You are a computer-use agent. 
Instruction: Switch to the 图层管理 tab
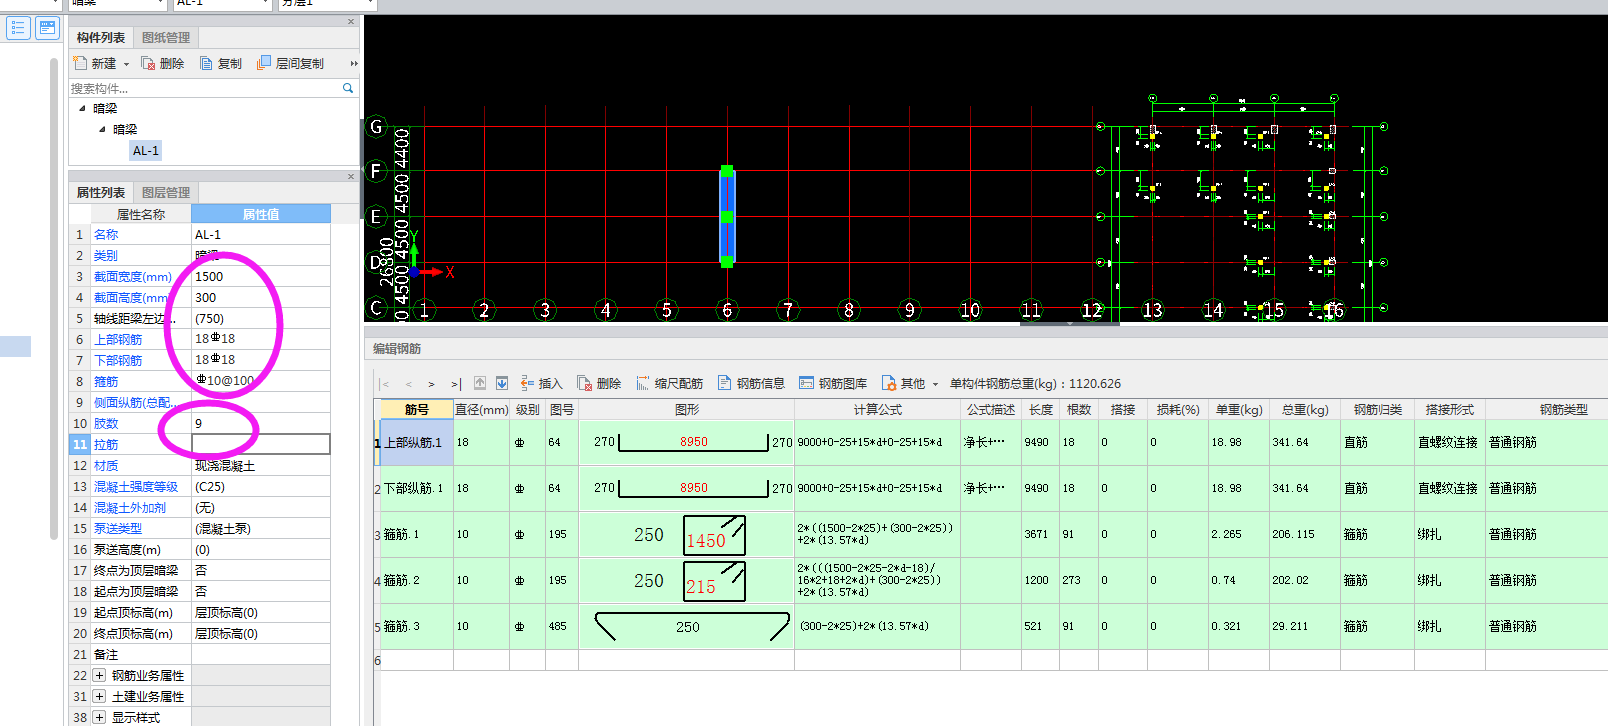click(166, 192)
